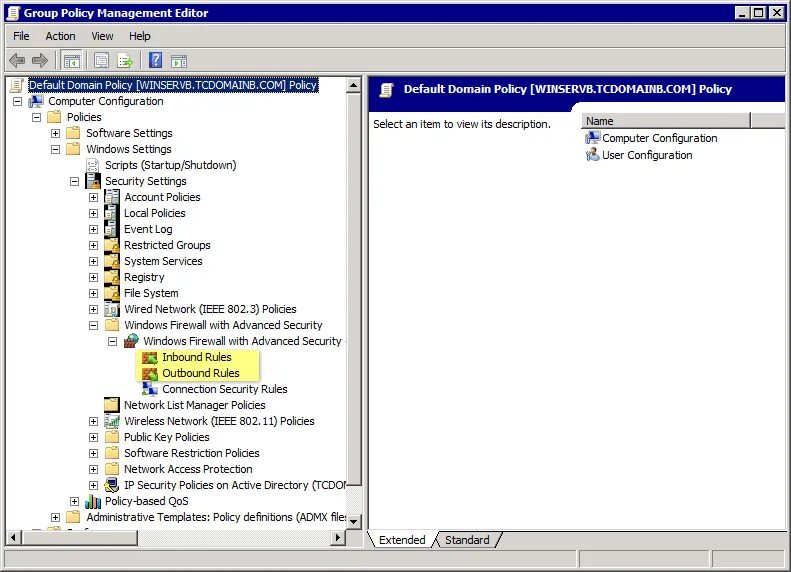Click tree pane scroll down arrow
This screenshot has height=572, width=791.
coord(354,522)
